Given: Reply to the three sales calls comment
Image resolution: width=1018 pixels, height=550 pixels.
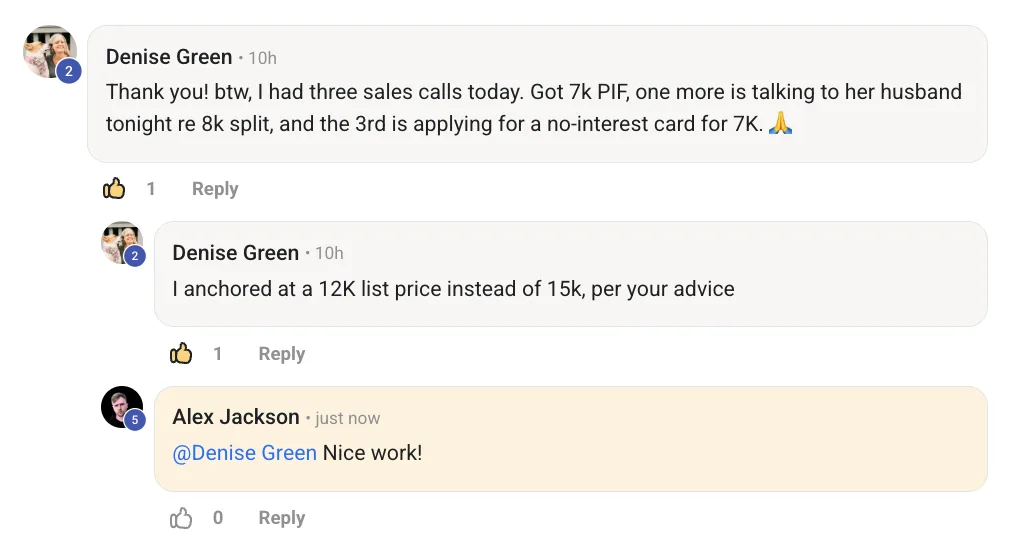Looking at the screenshot, I should coord(215,189).
